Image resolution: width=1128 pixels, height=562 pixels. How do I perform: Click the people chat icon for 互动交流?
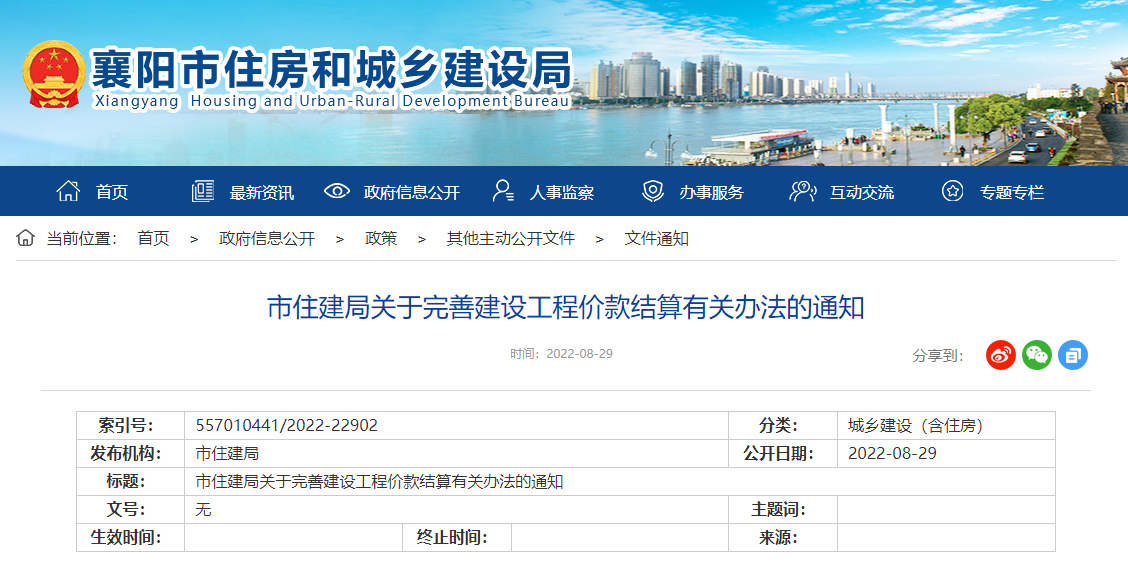tap(802, 191)
